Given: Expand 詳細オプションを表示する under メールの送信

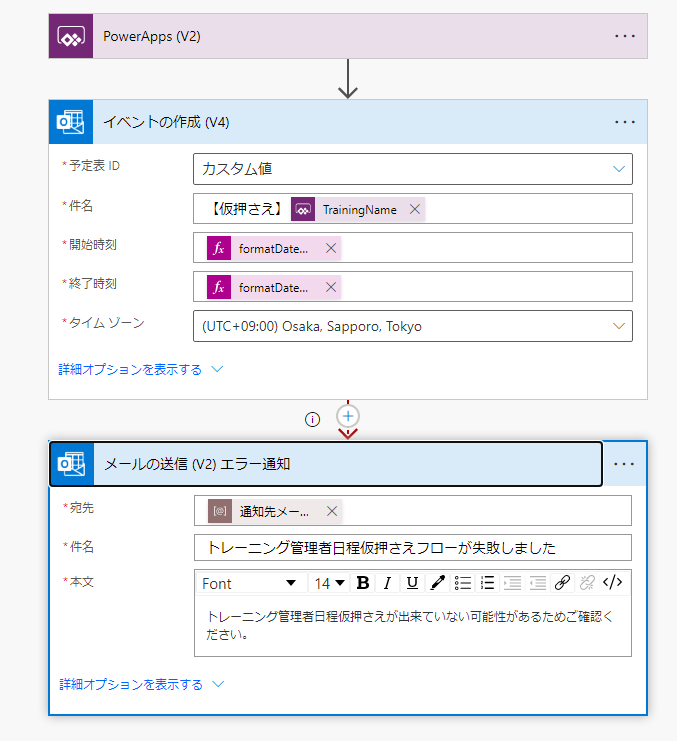Looking at the screenshot, I should [141, 684].
